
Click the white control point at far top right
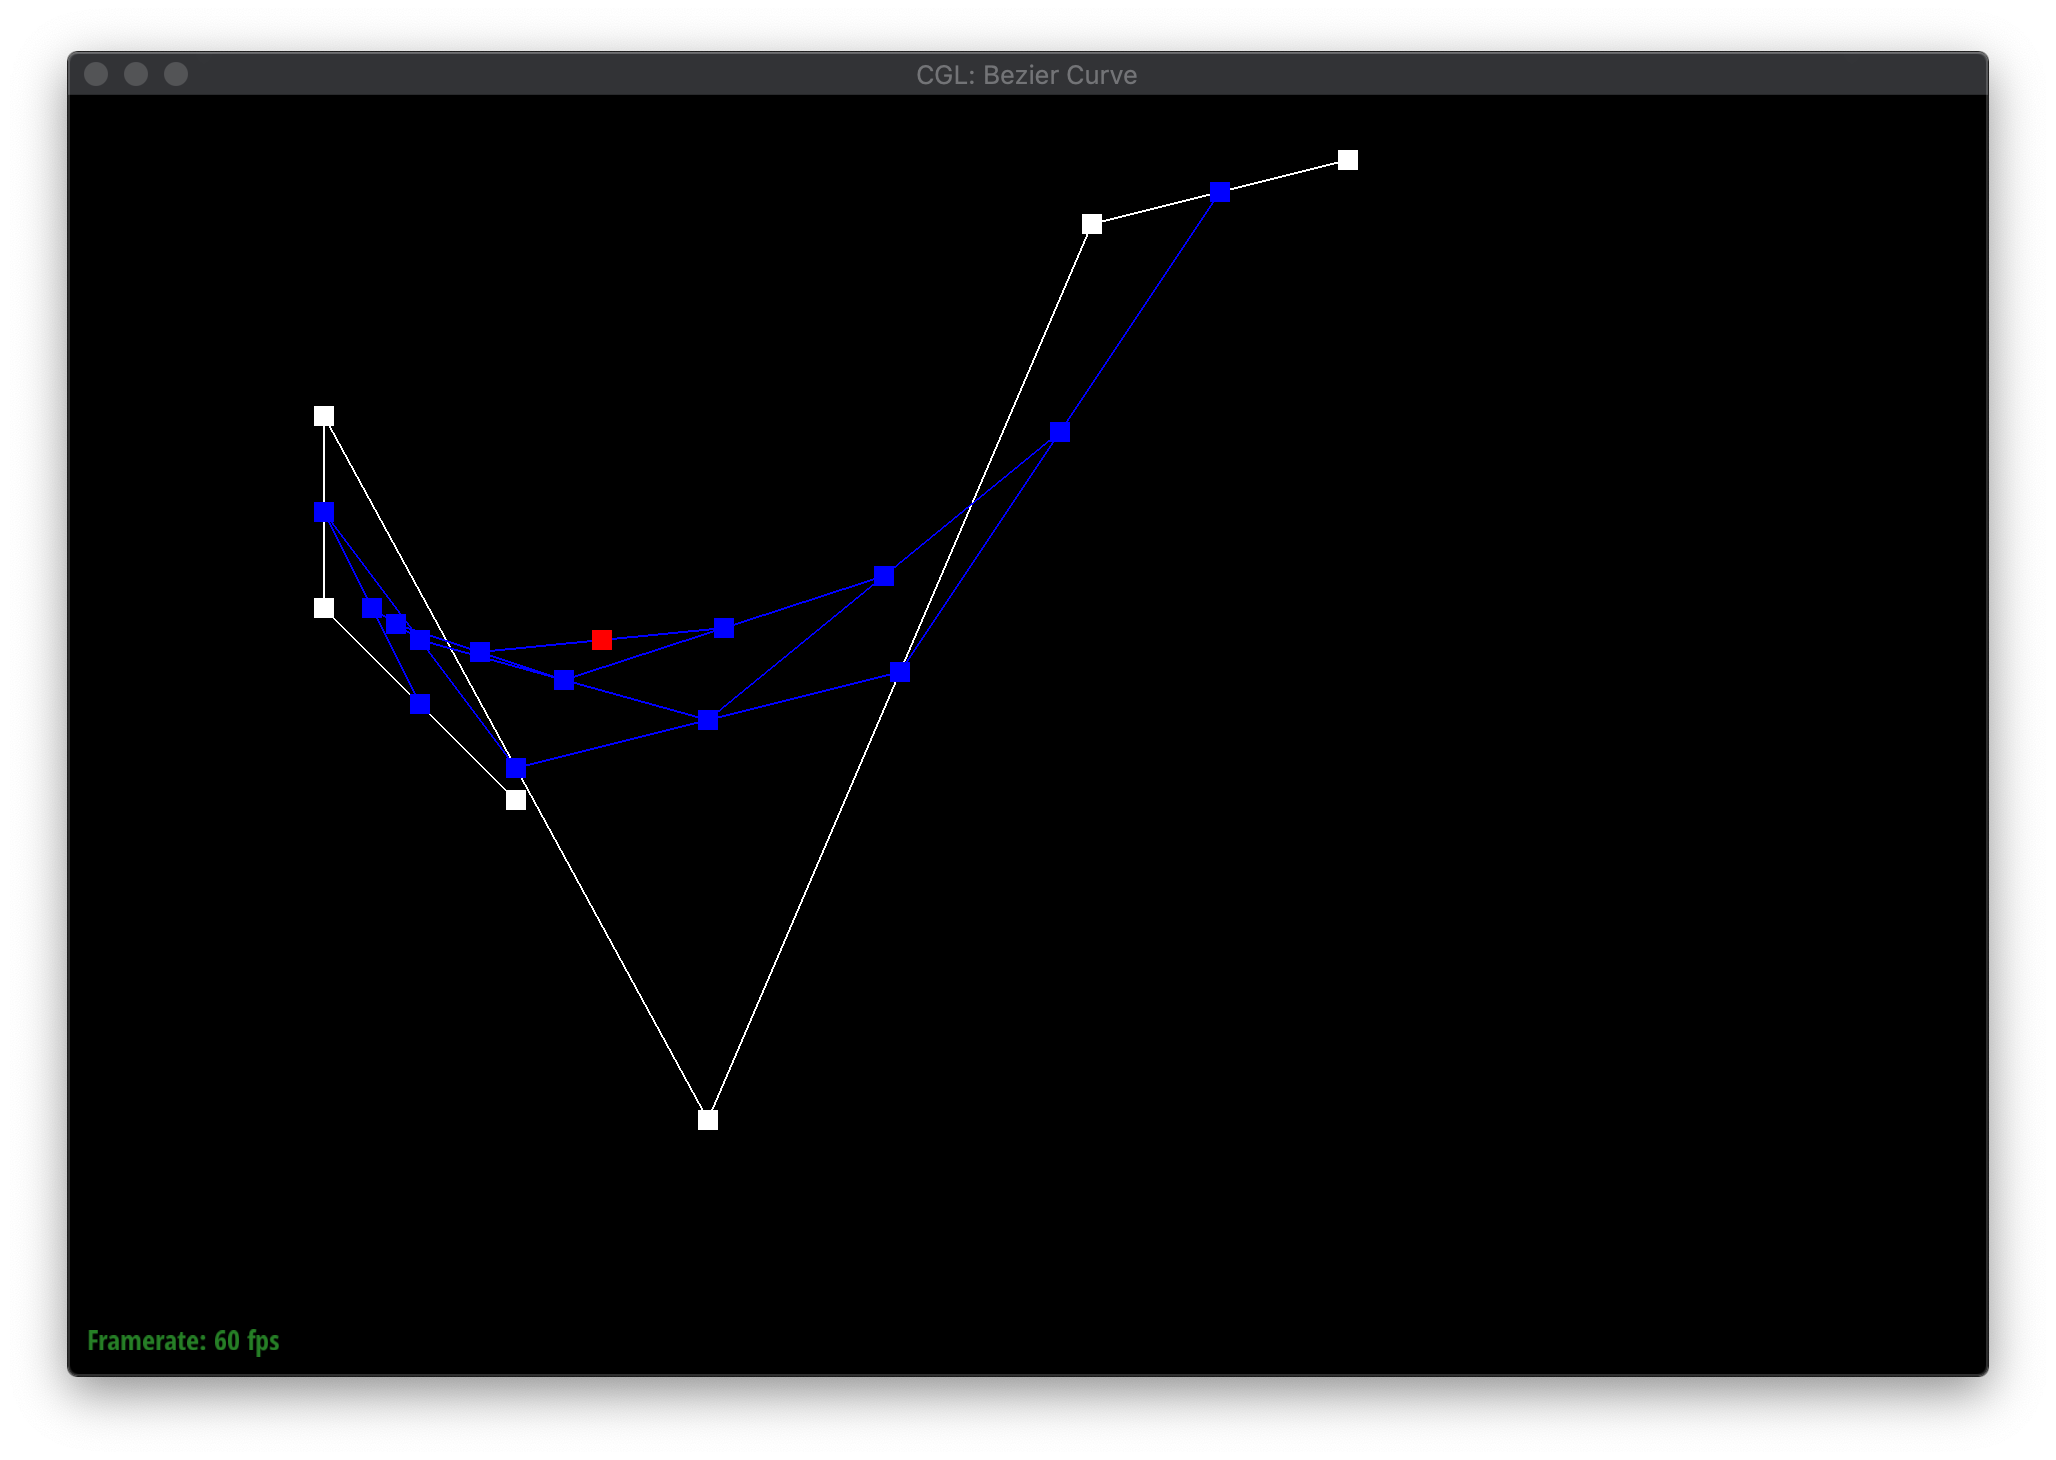1348,160
